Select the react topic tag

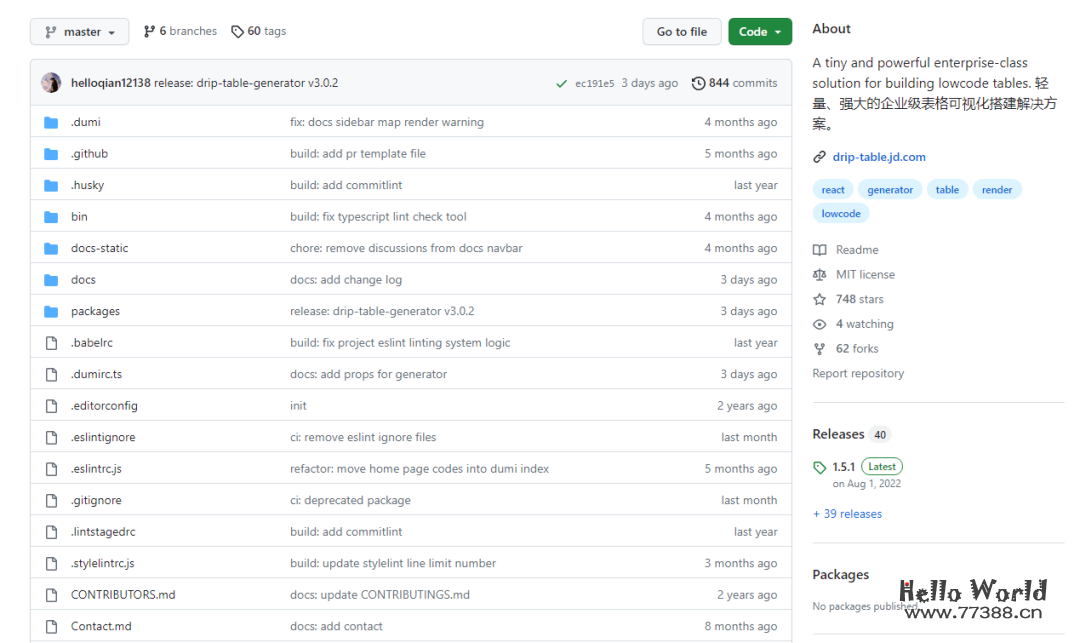[x=833, y=190]
